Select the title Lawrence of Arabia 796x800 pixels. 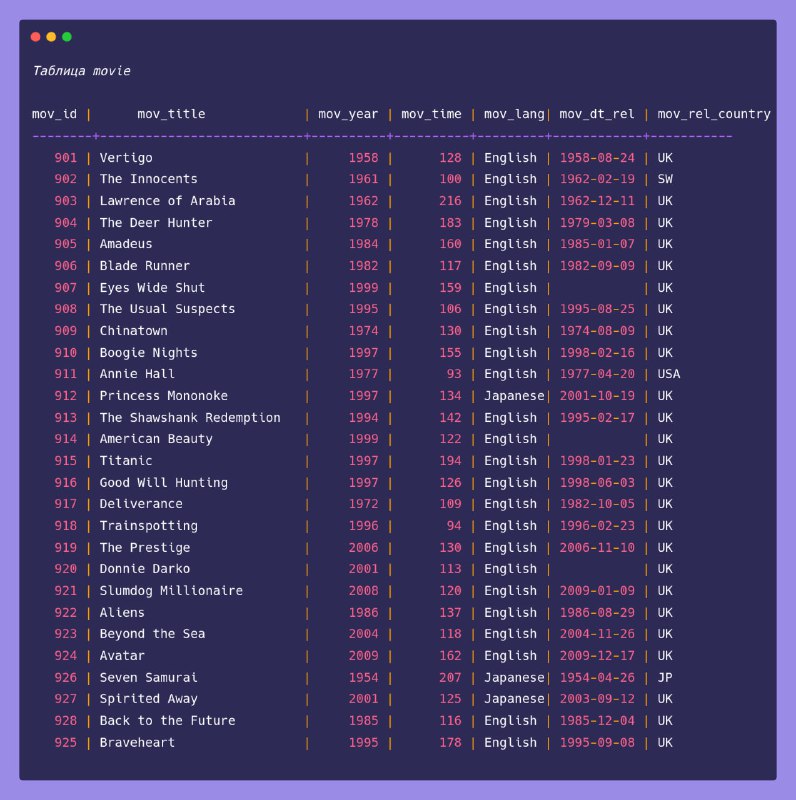(167, 201)
